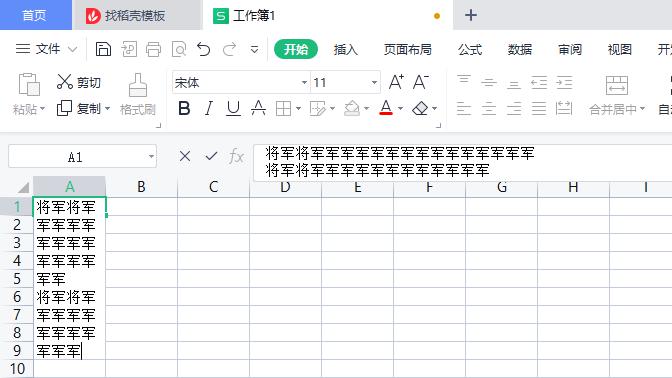Confirm cell entry with checkmark
Image resolution: width=672 pixels, height=378 pixels.
pos(211,156)
